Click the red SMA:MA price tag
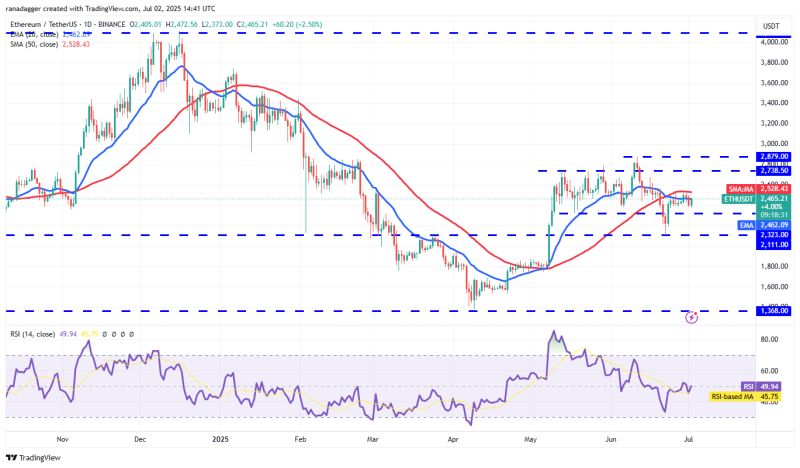 (x=740, y=188)
